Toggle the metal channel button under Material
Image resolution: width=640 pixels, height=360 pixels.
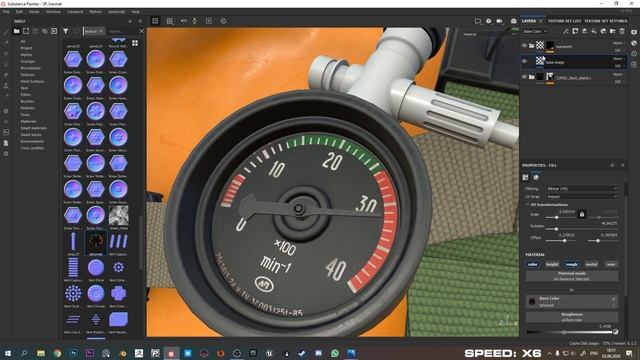591,264
